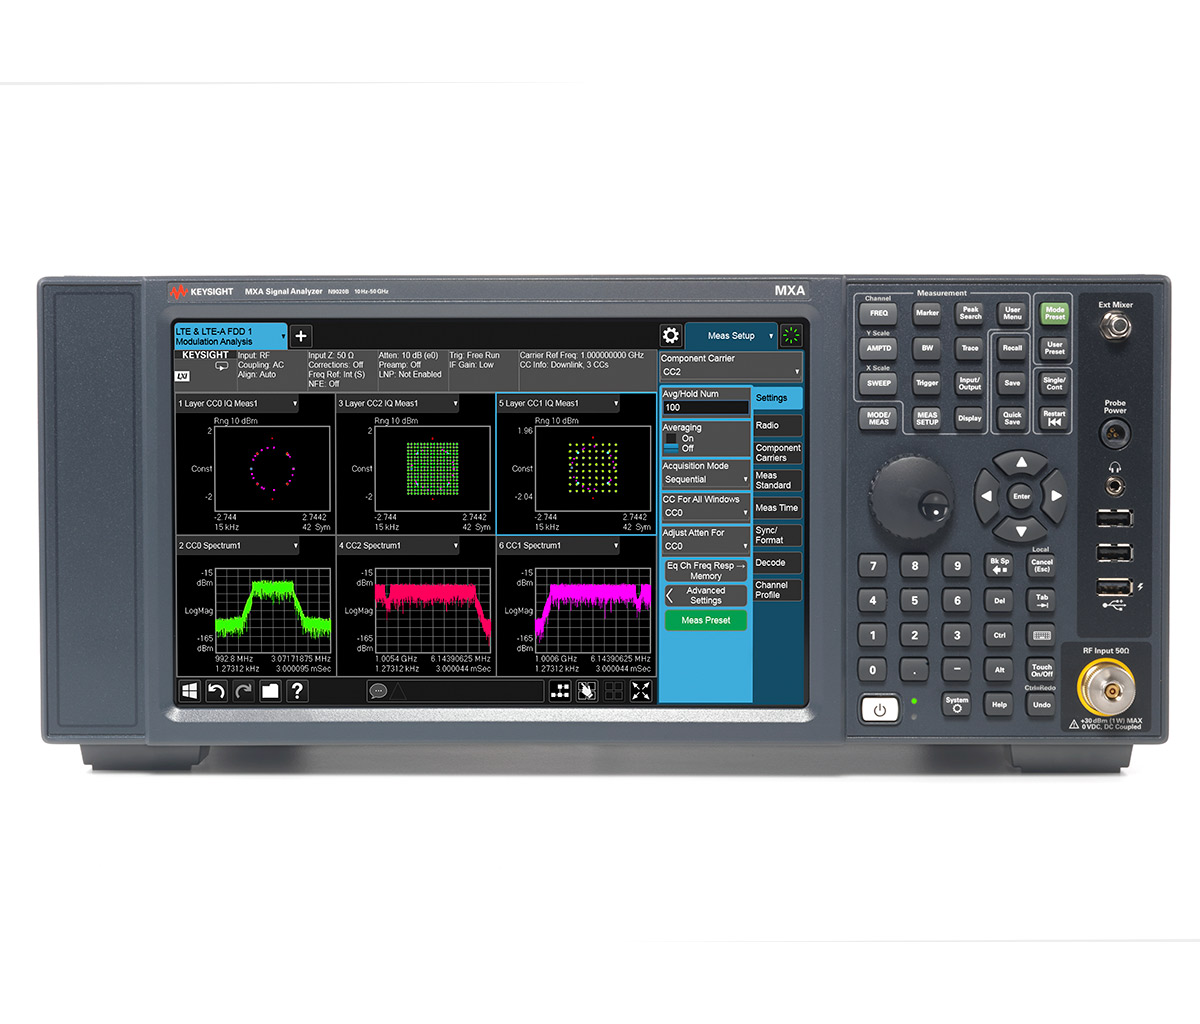This screenshot has height=1024, width=1200.
Task: Switch to the Radio tab
Action: [778, 426]
